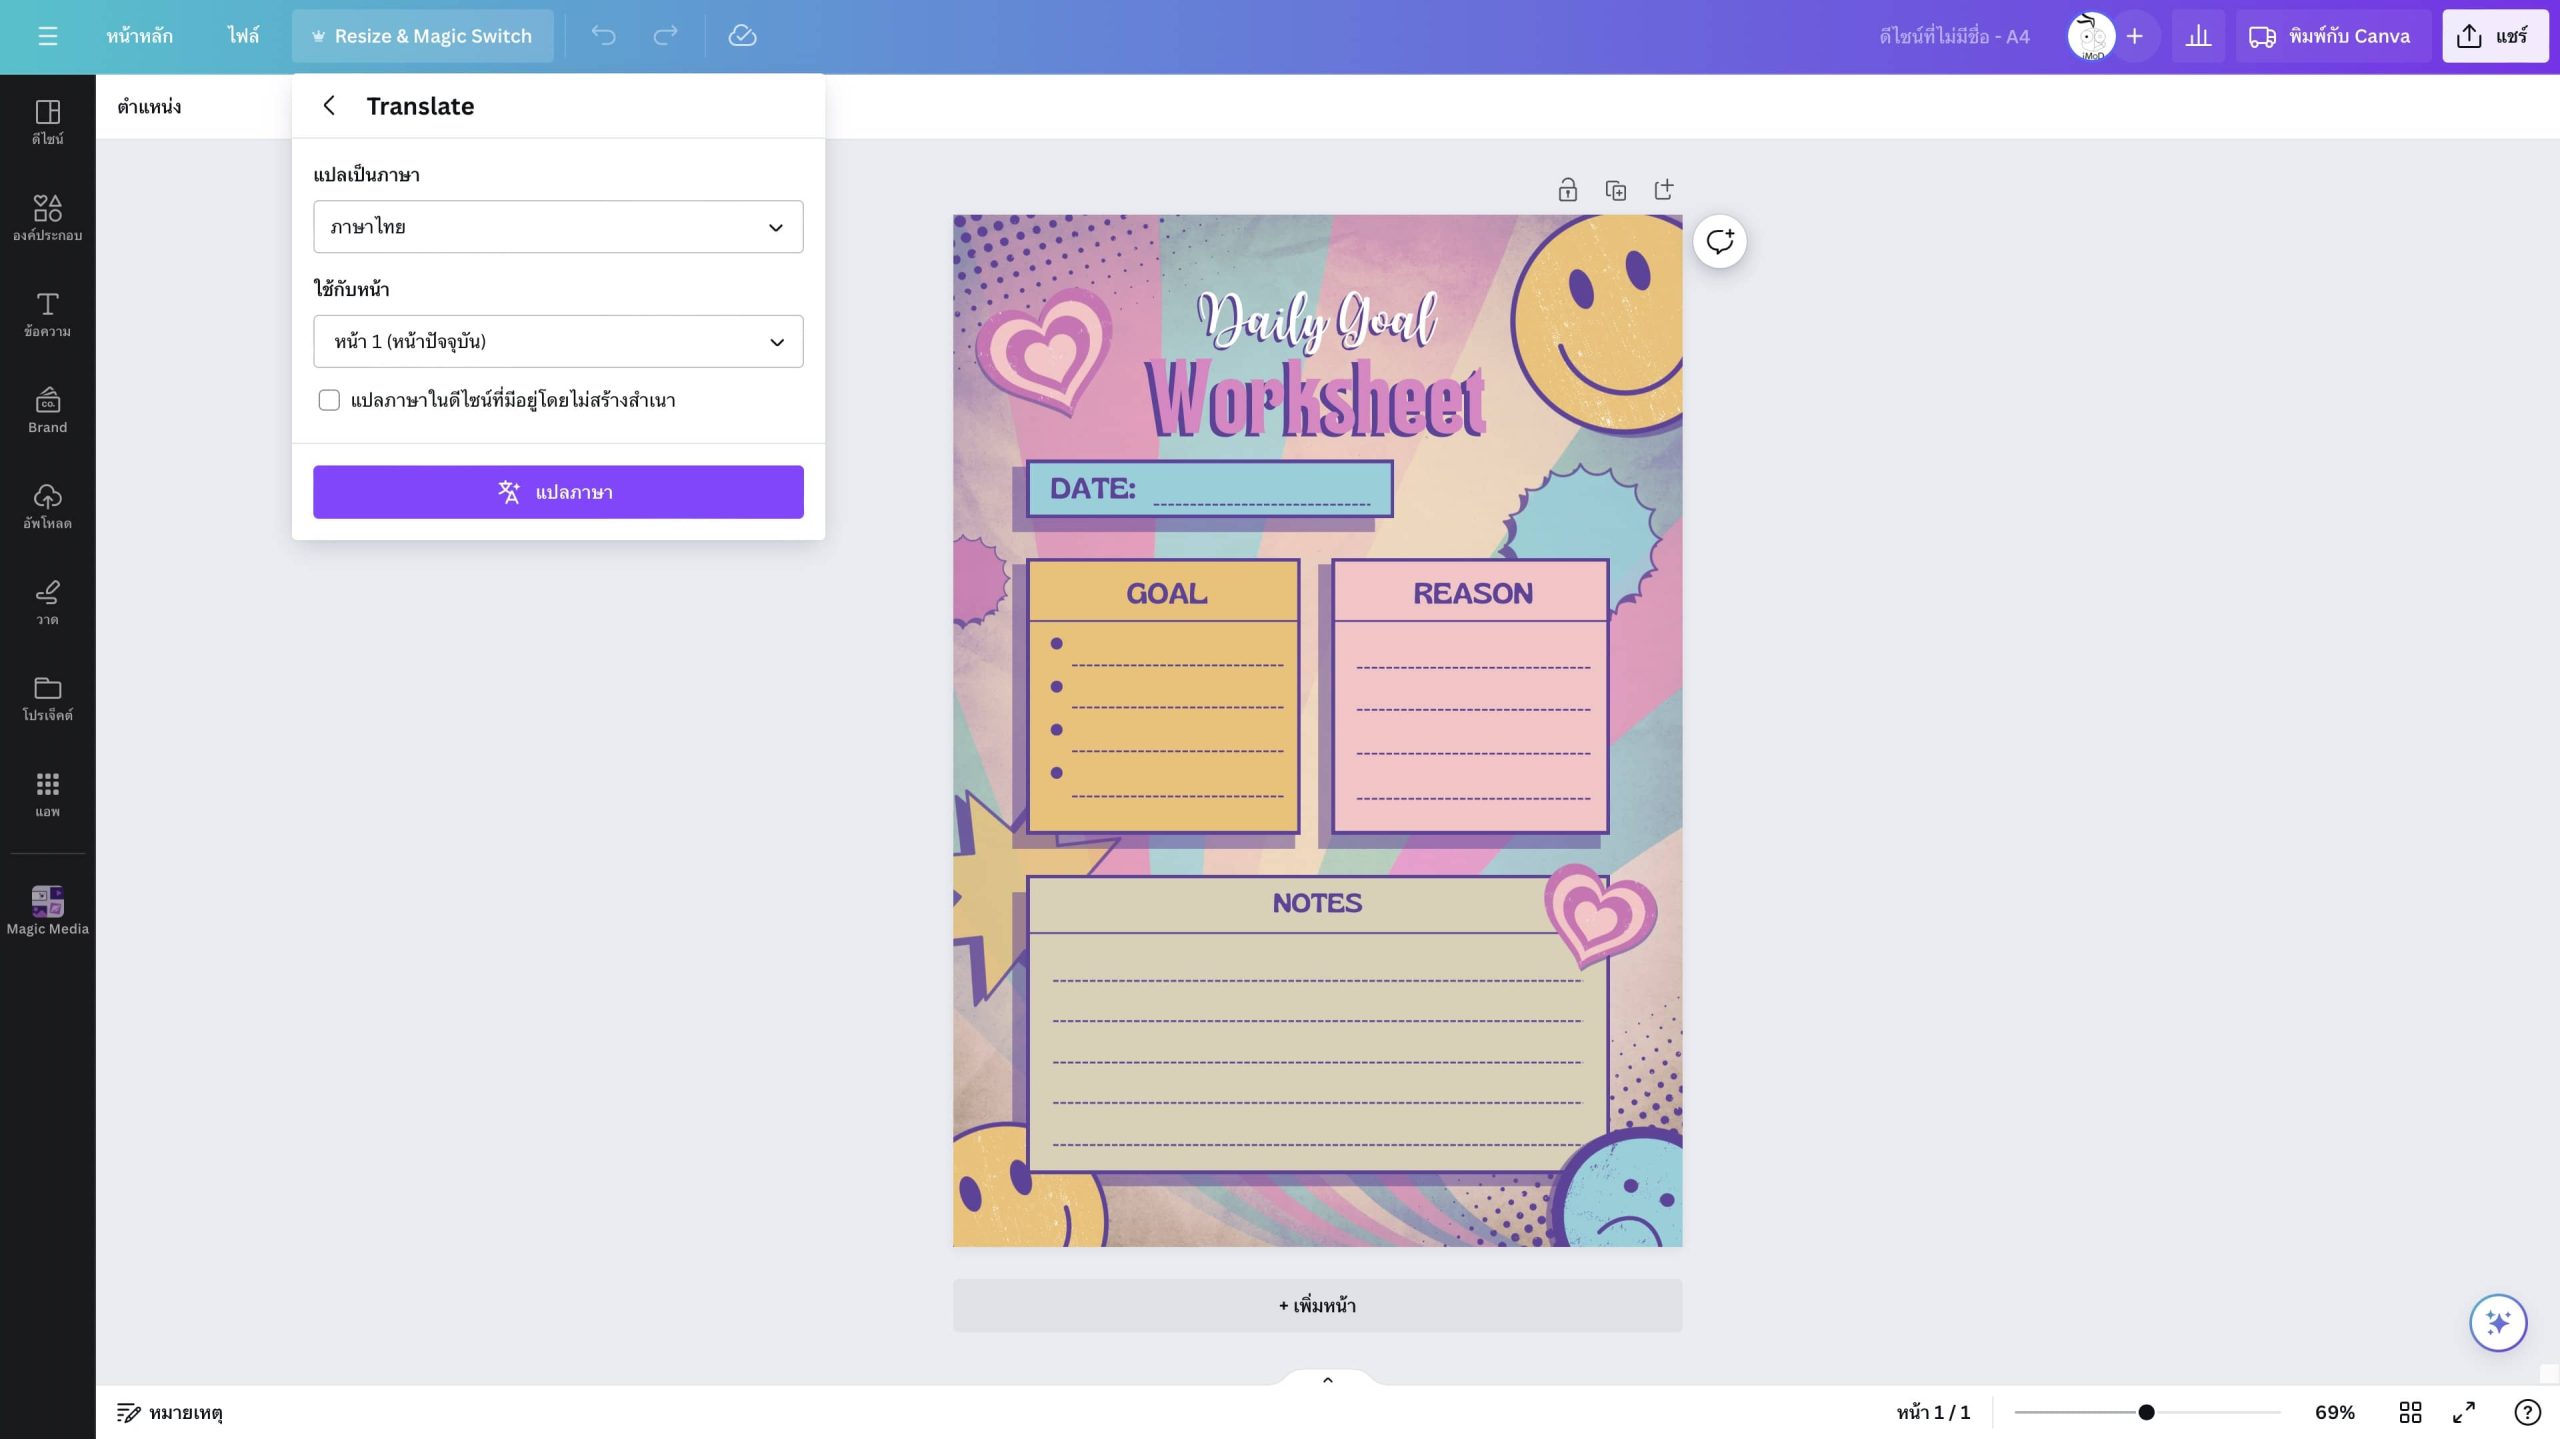The image size is (2560, 1439).
Task: Open the target language dropdown
Action: (x=558, y=227)
